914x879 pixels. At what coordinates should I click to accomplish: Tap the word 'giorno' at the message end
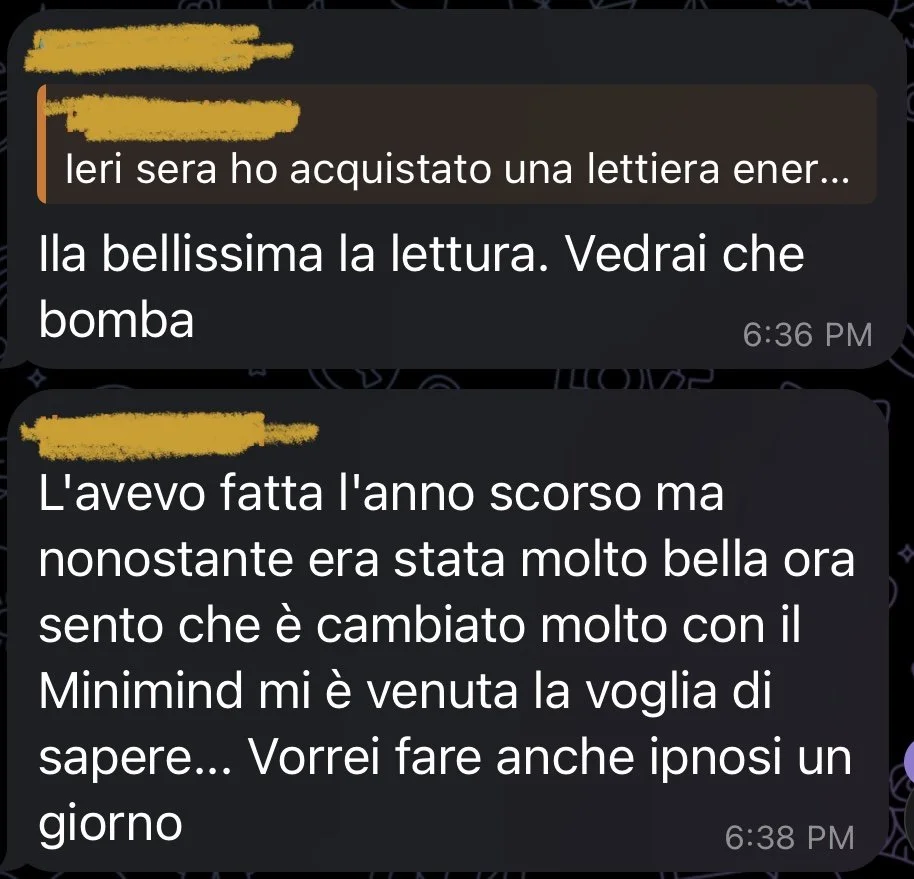[x=111, y=824]
